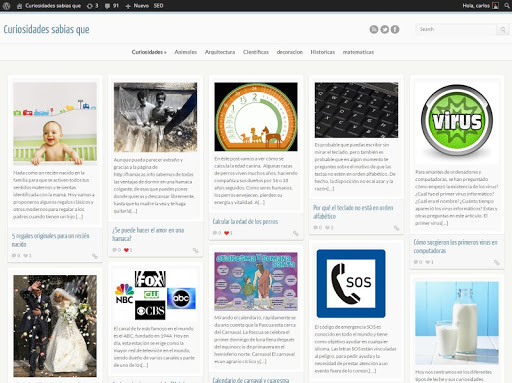
Task: Open the 'Hola, carlos' user menu
Action: [x=480, y=6]
